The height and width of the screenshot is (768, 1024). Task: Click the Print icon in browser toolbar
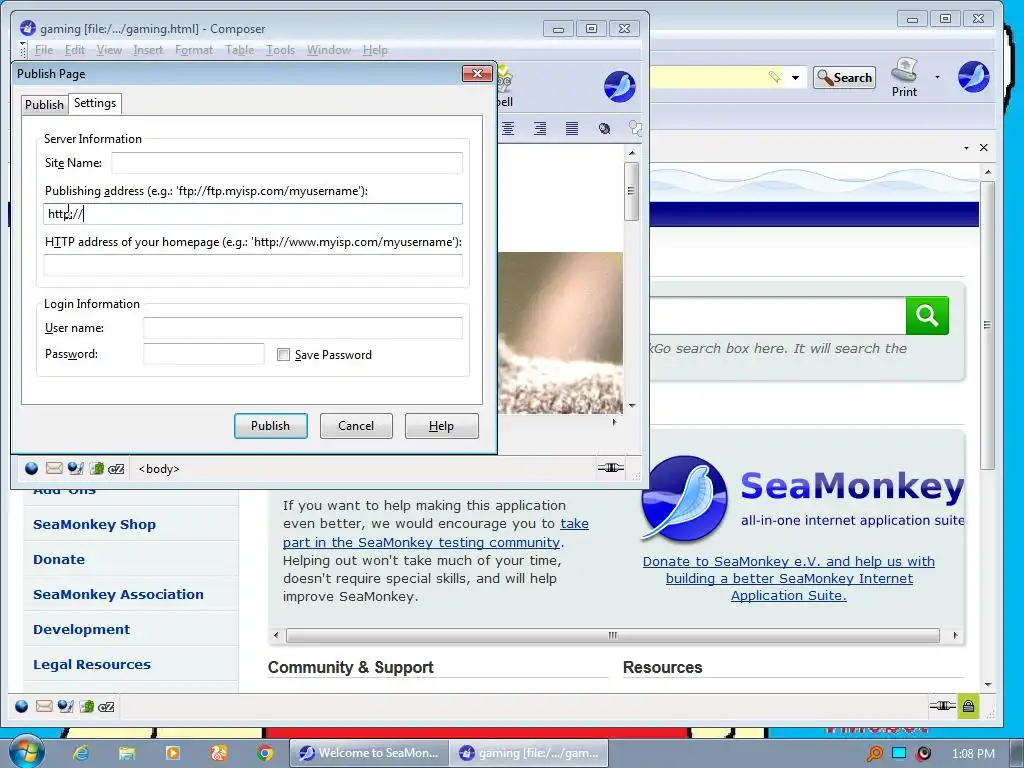(x=904, y=77)
